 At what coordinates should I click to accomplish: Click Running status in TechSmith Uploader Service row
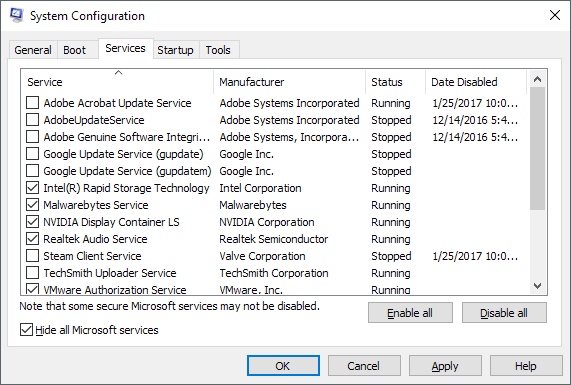coord(391,273)
